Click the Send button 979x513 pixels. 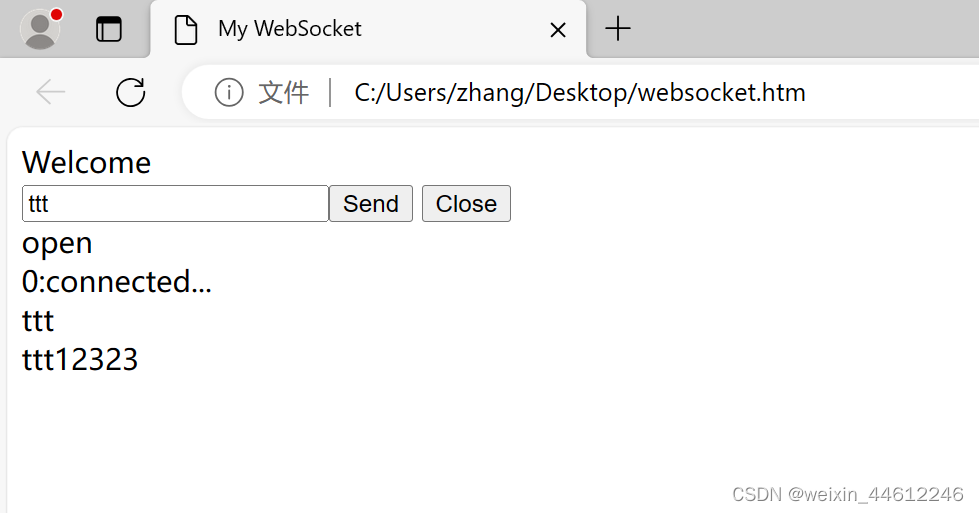[x=371, y=203]
